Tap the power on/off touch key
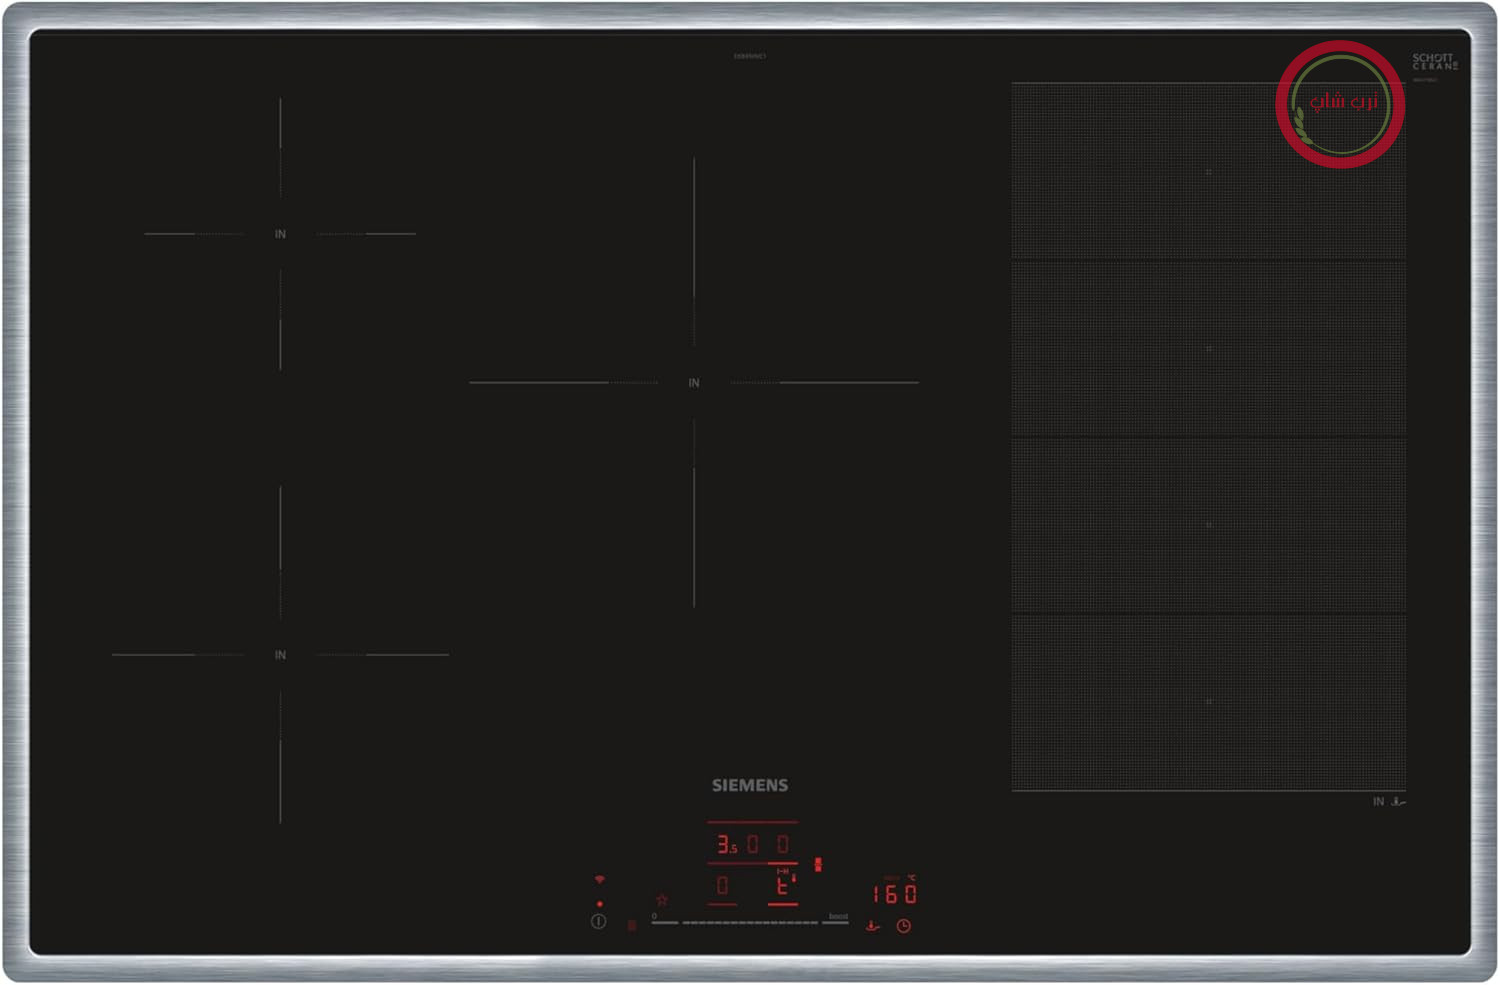The width and height of the screenshot is (1500, 985). pos(598,922)
